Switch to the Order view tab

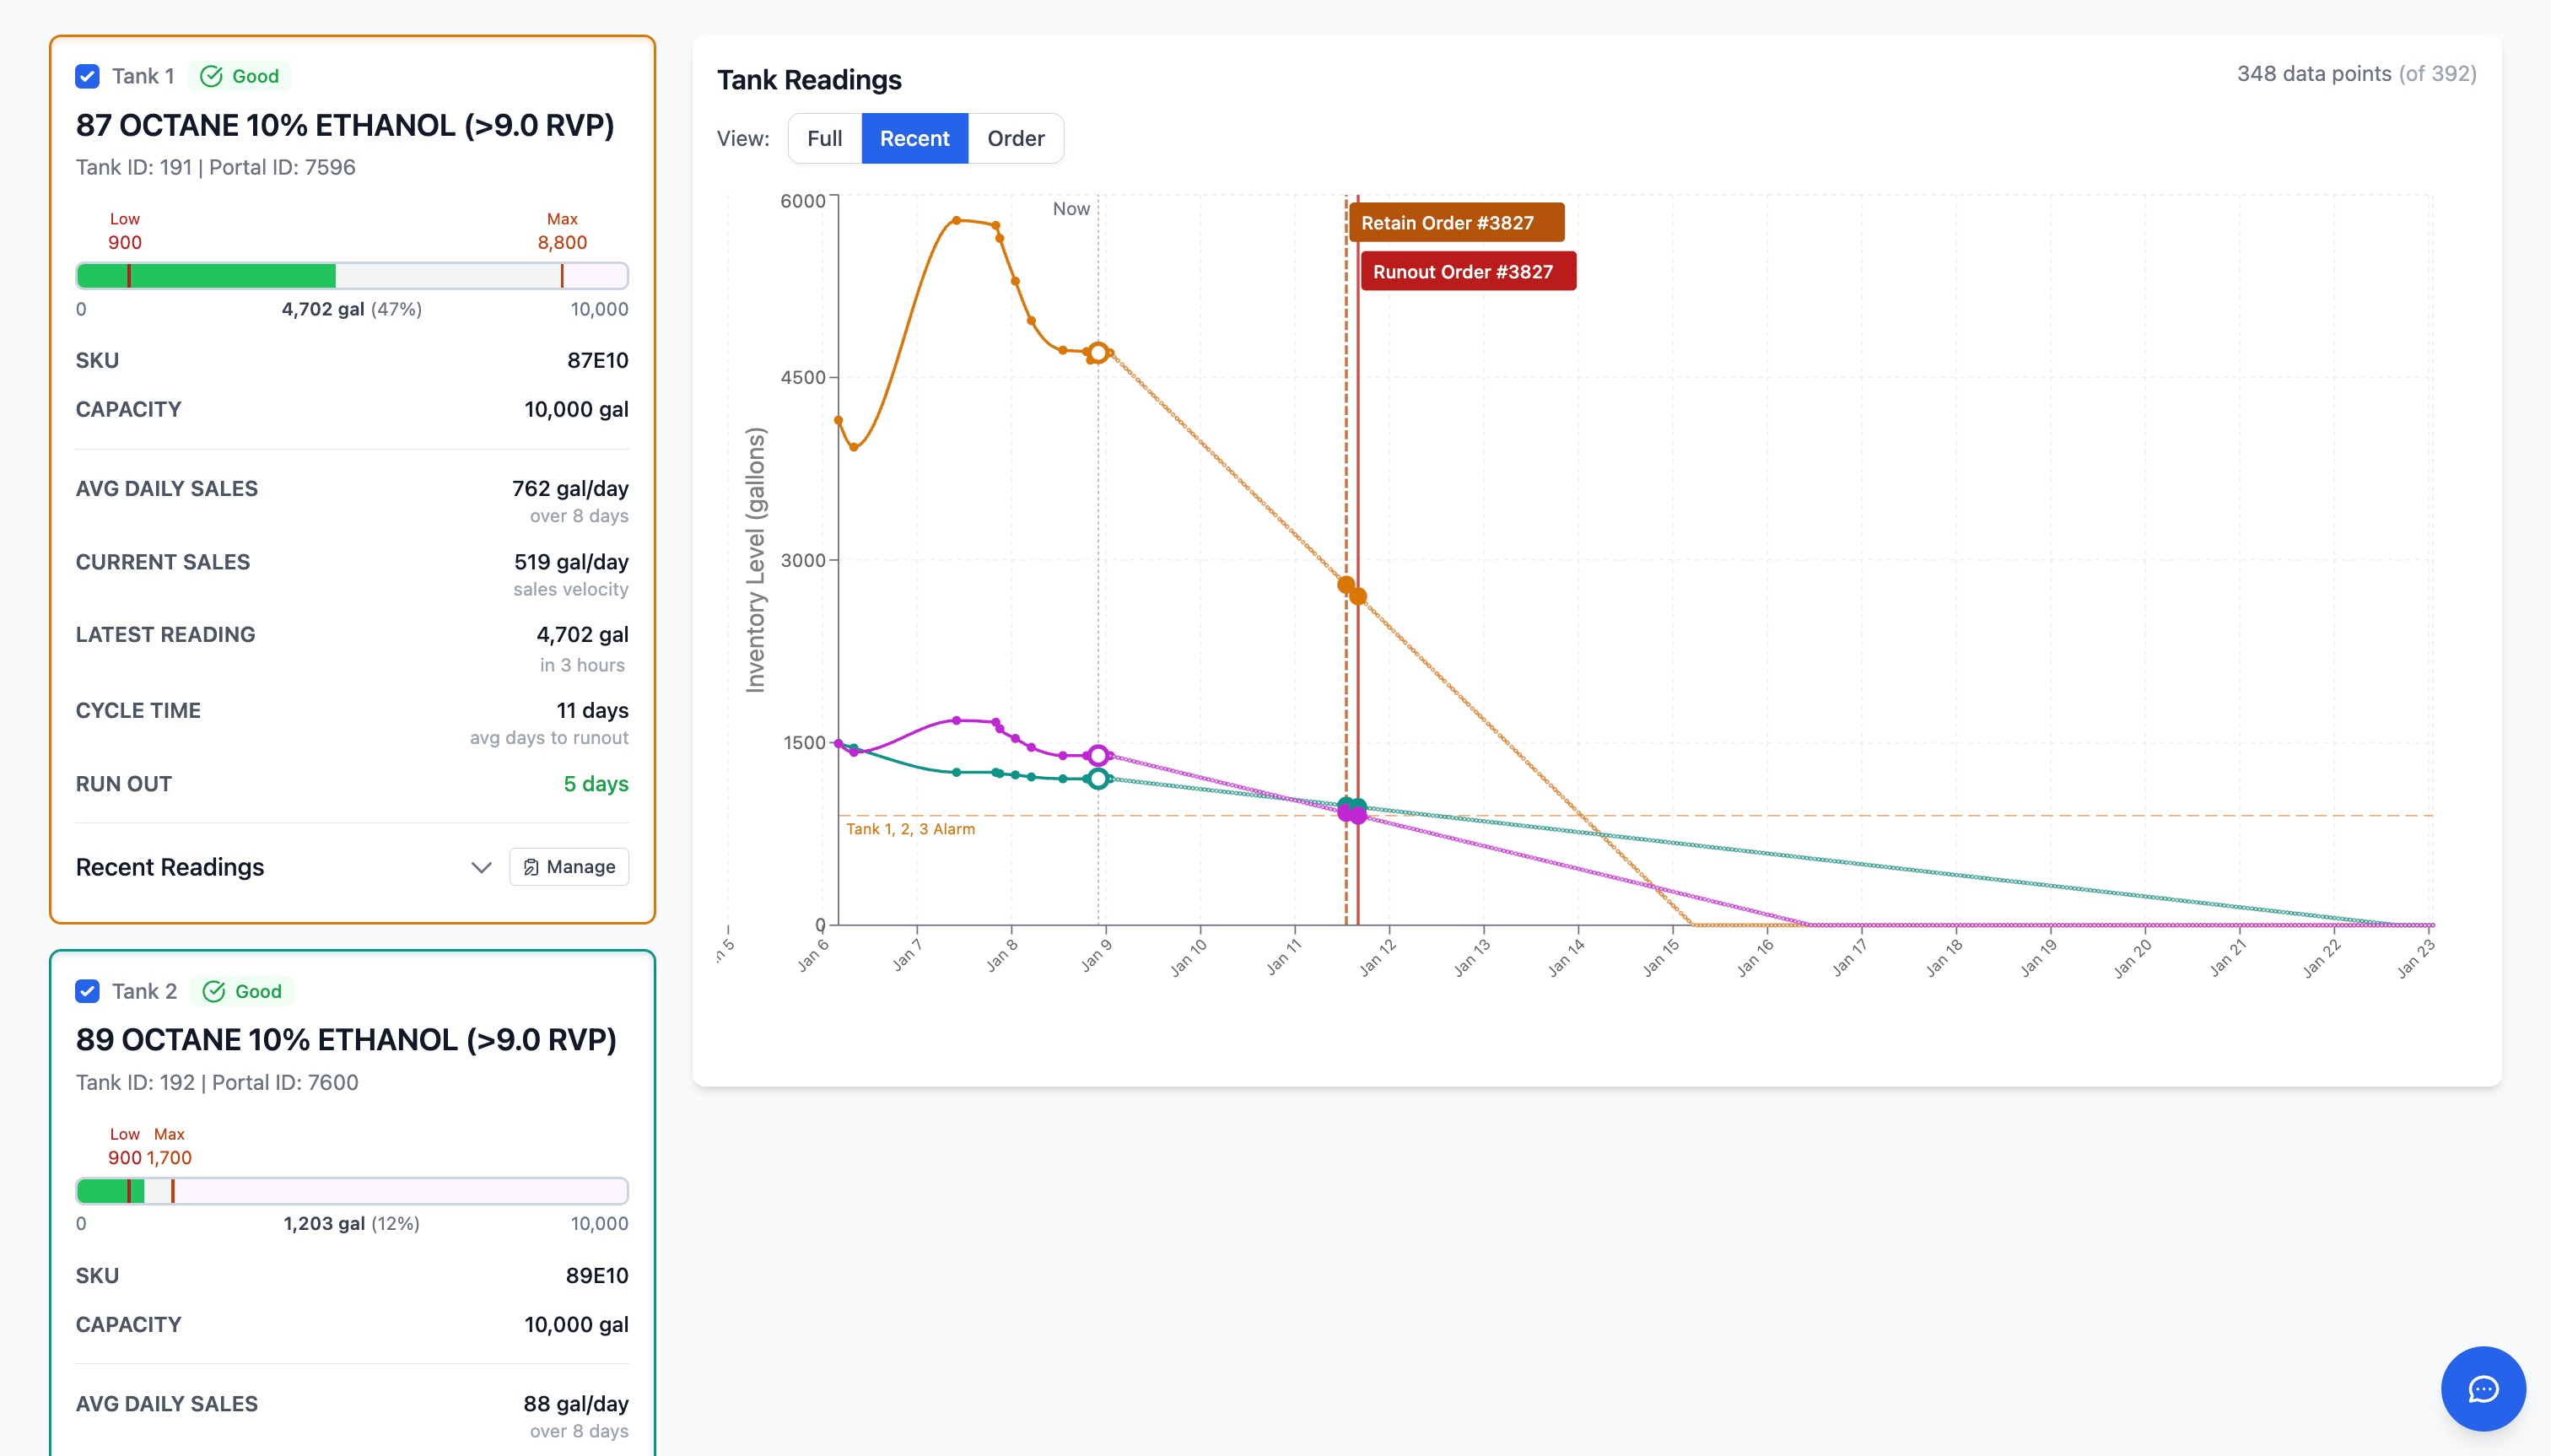(1015, 138)
